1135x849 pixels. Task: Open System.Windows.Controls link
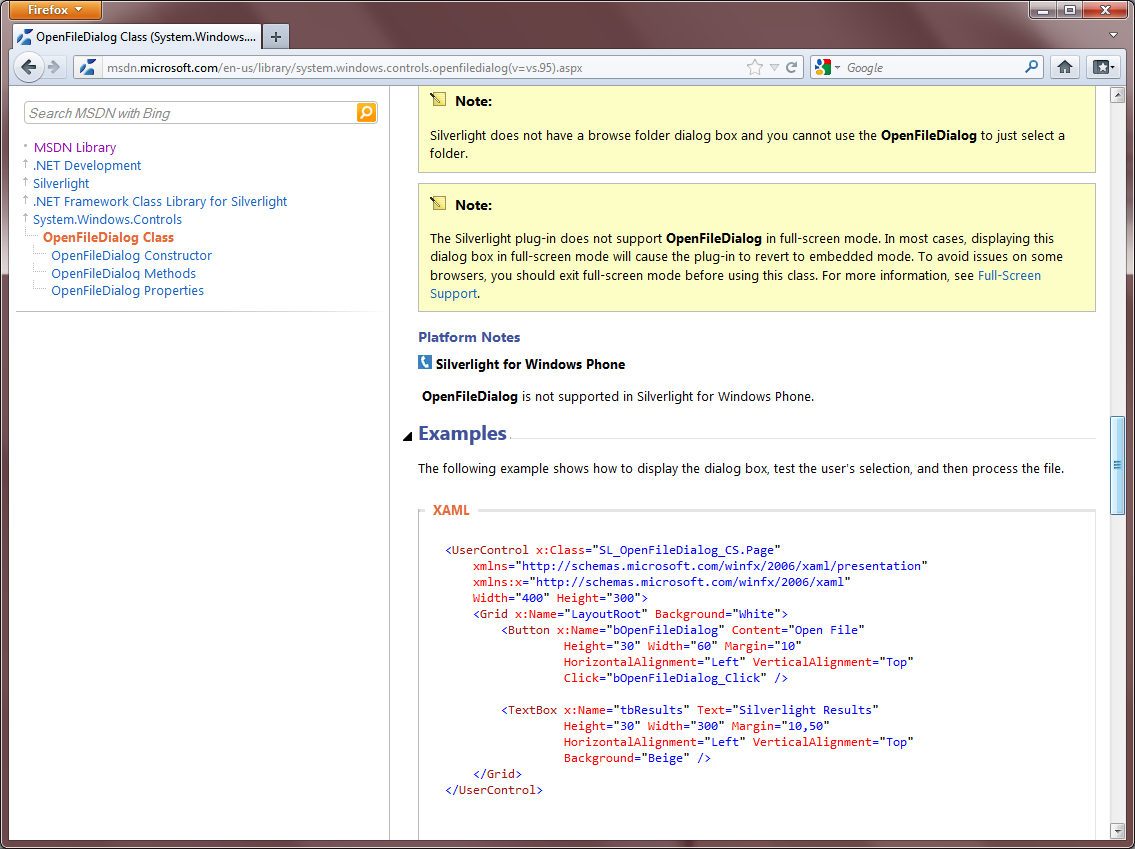(x=107, y=219)
